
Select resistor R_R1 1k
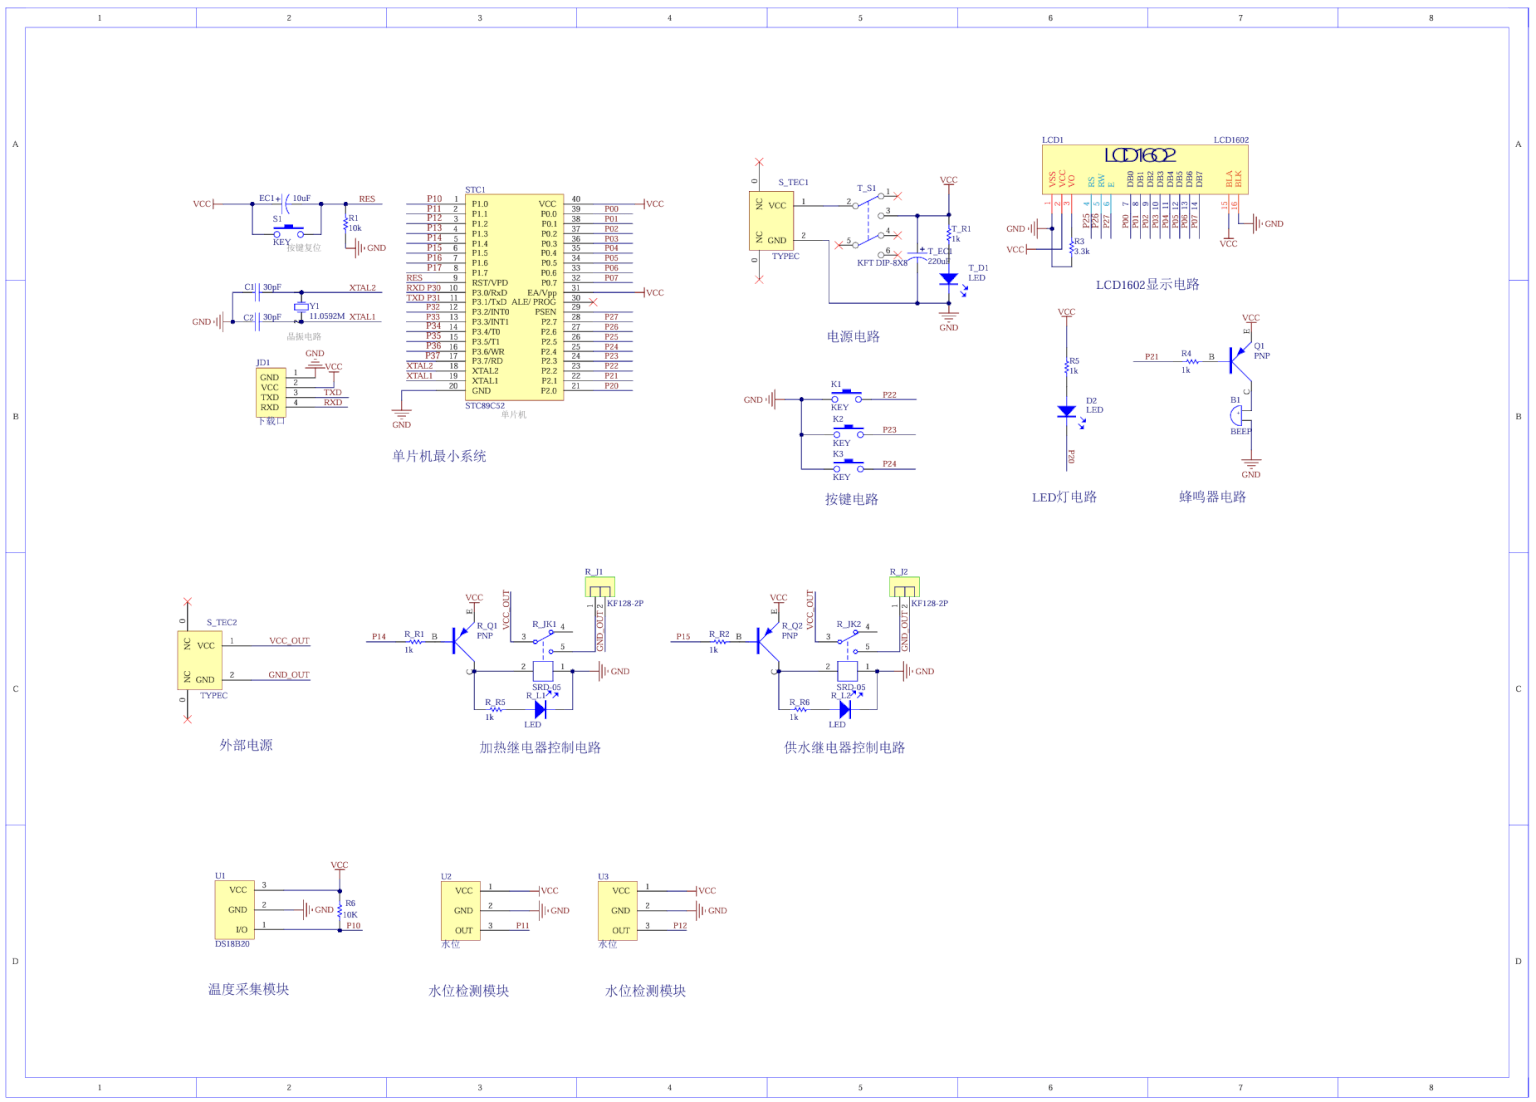(414, 641)
